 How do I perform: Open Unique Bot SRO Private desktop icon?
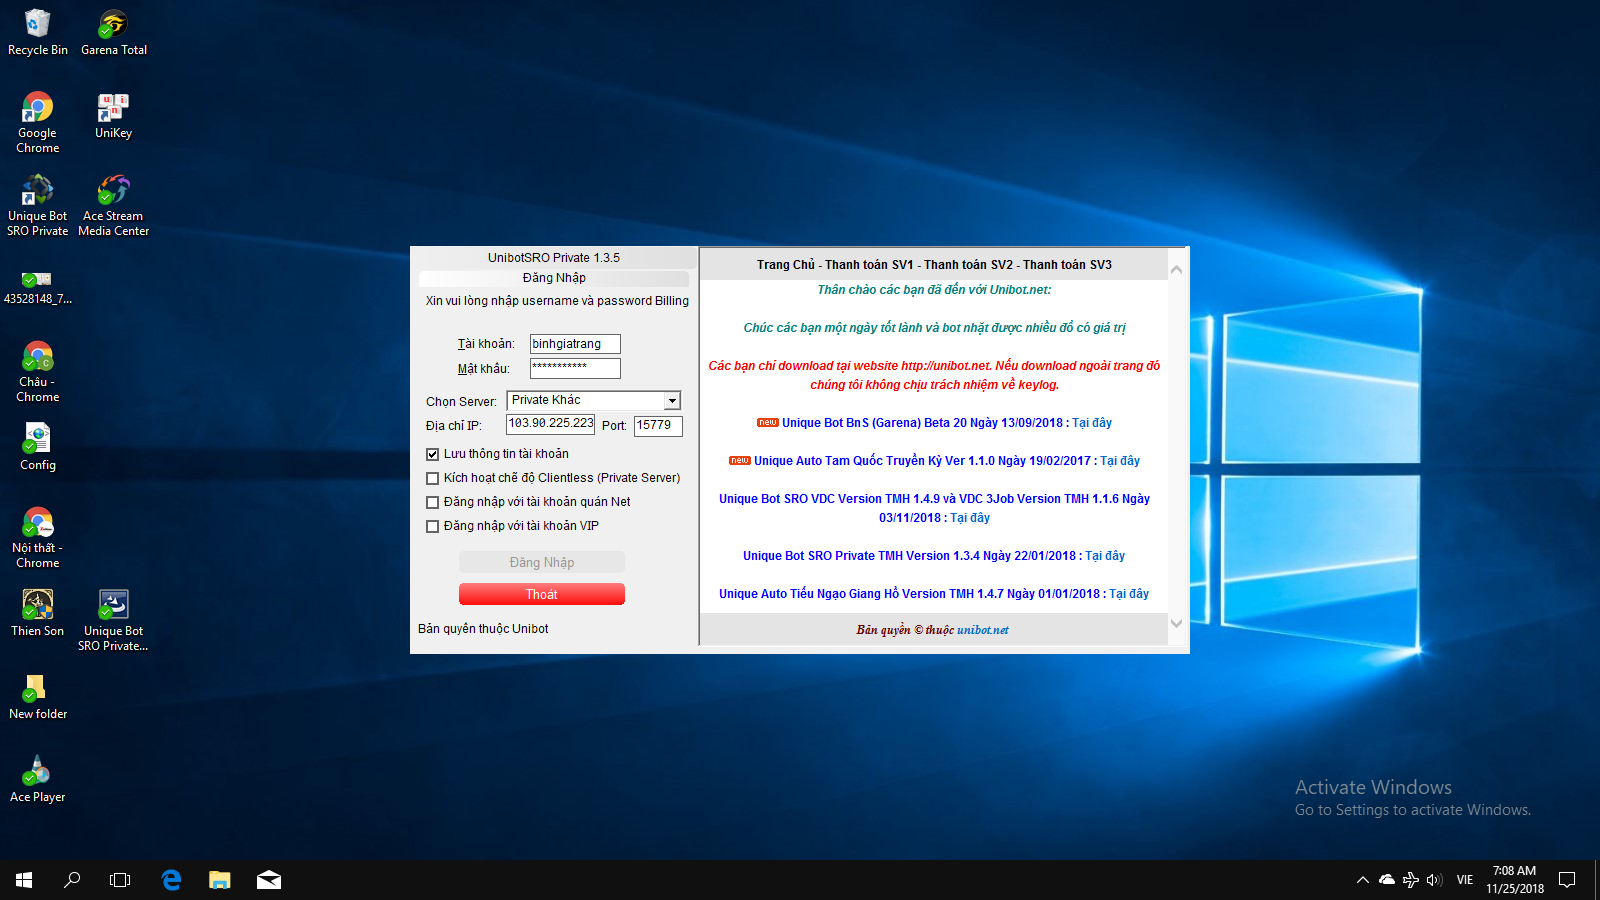pyautogui.click(x=38, y=206)
